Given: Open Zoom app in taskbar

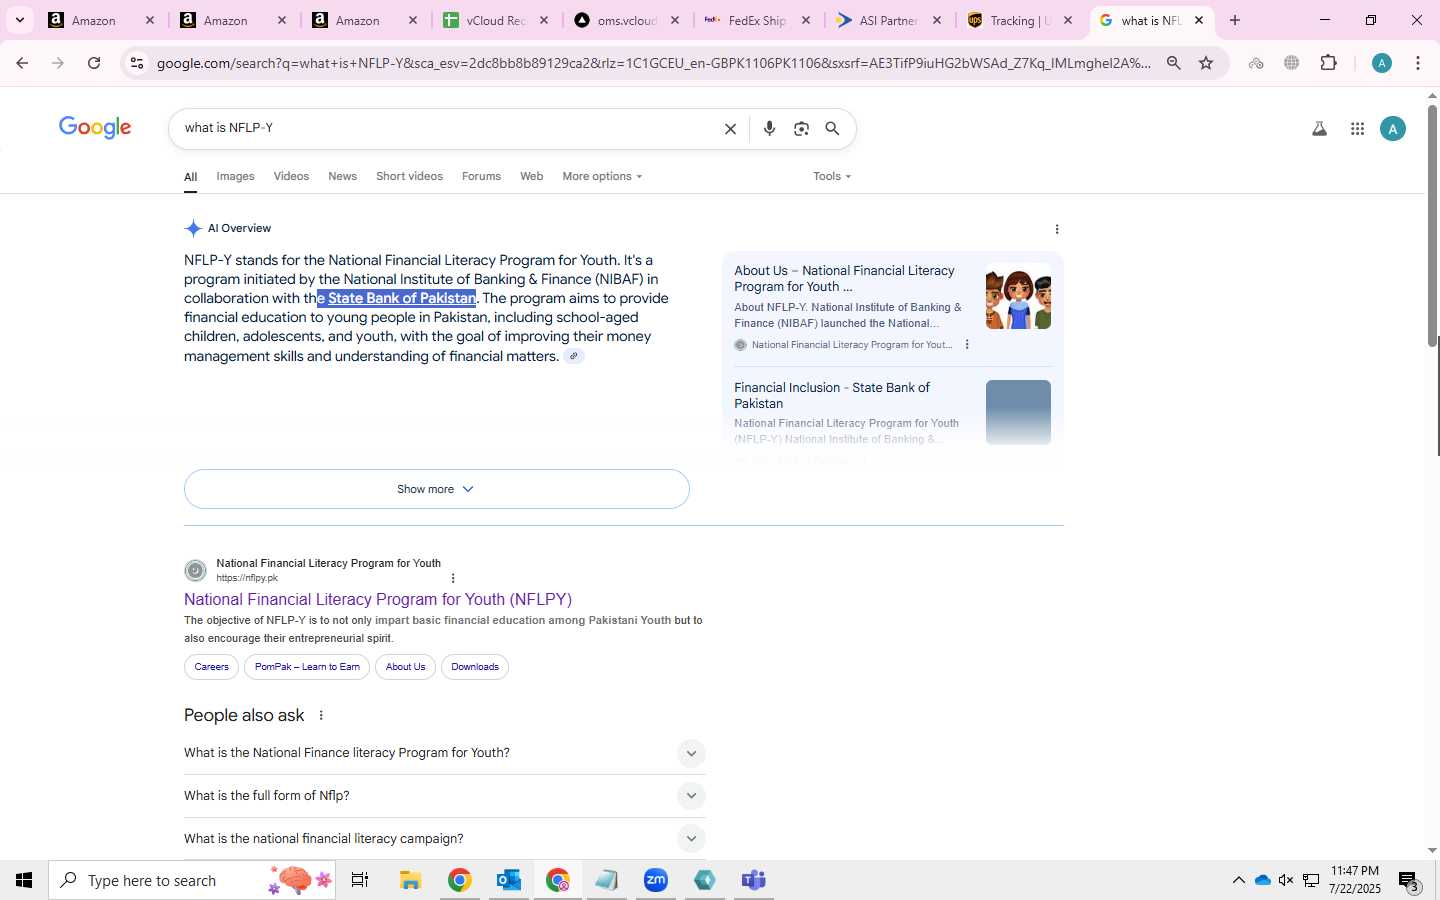Looking at the screenshot, I should (x=656, y=880).
